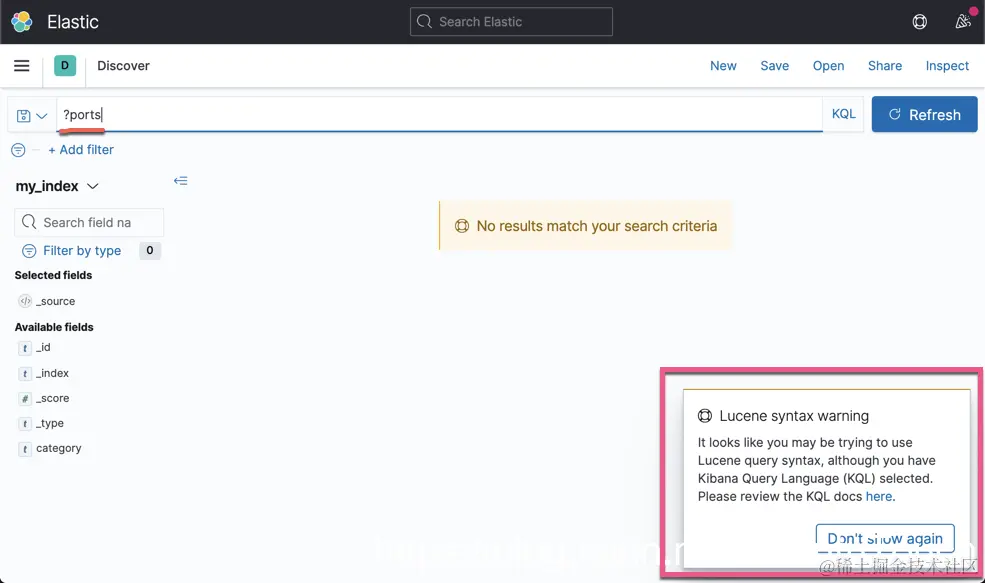
Task: Click the Lucene syntax warning icon
Action: pos(705,415)
